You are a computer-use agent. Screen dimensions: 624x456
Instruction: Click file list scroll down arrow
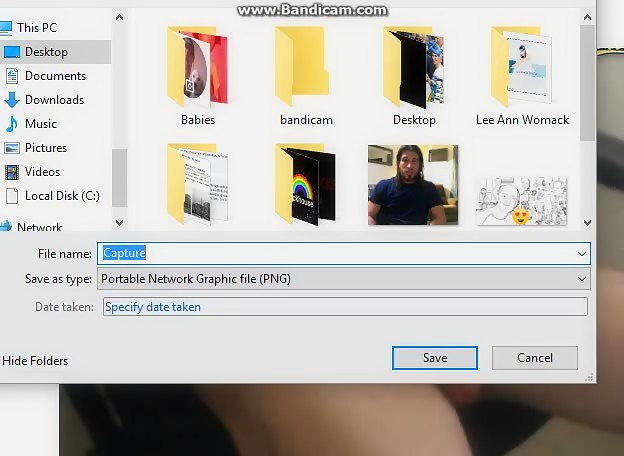click(x=587, y=223)
